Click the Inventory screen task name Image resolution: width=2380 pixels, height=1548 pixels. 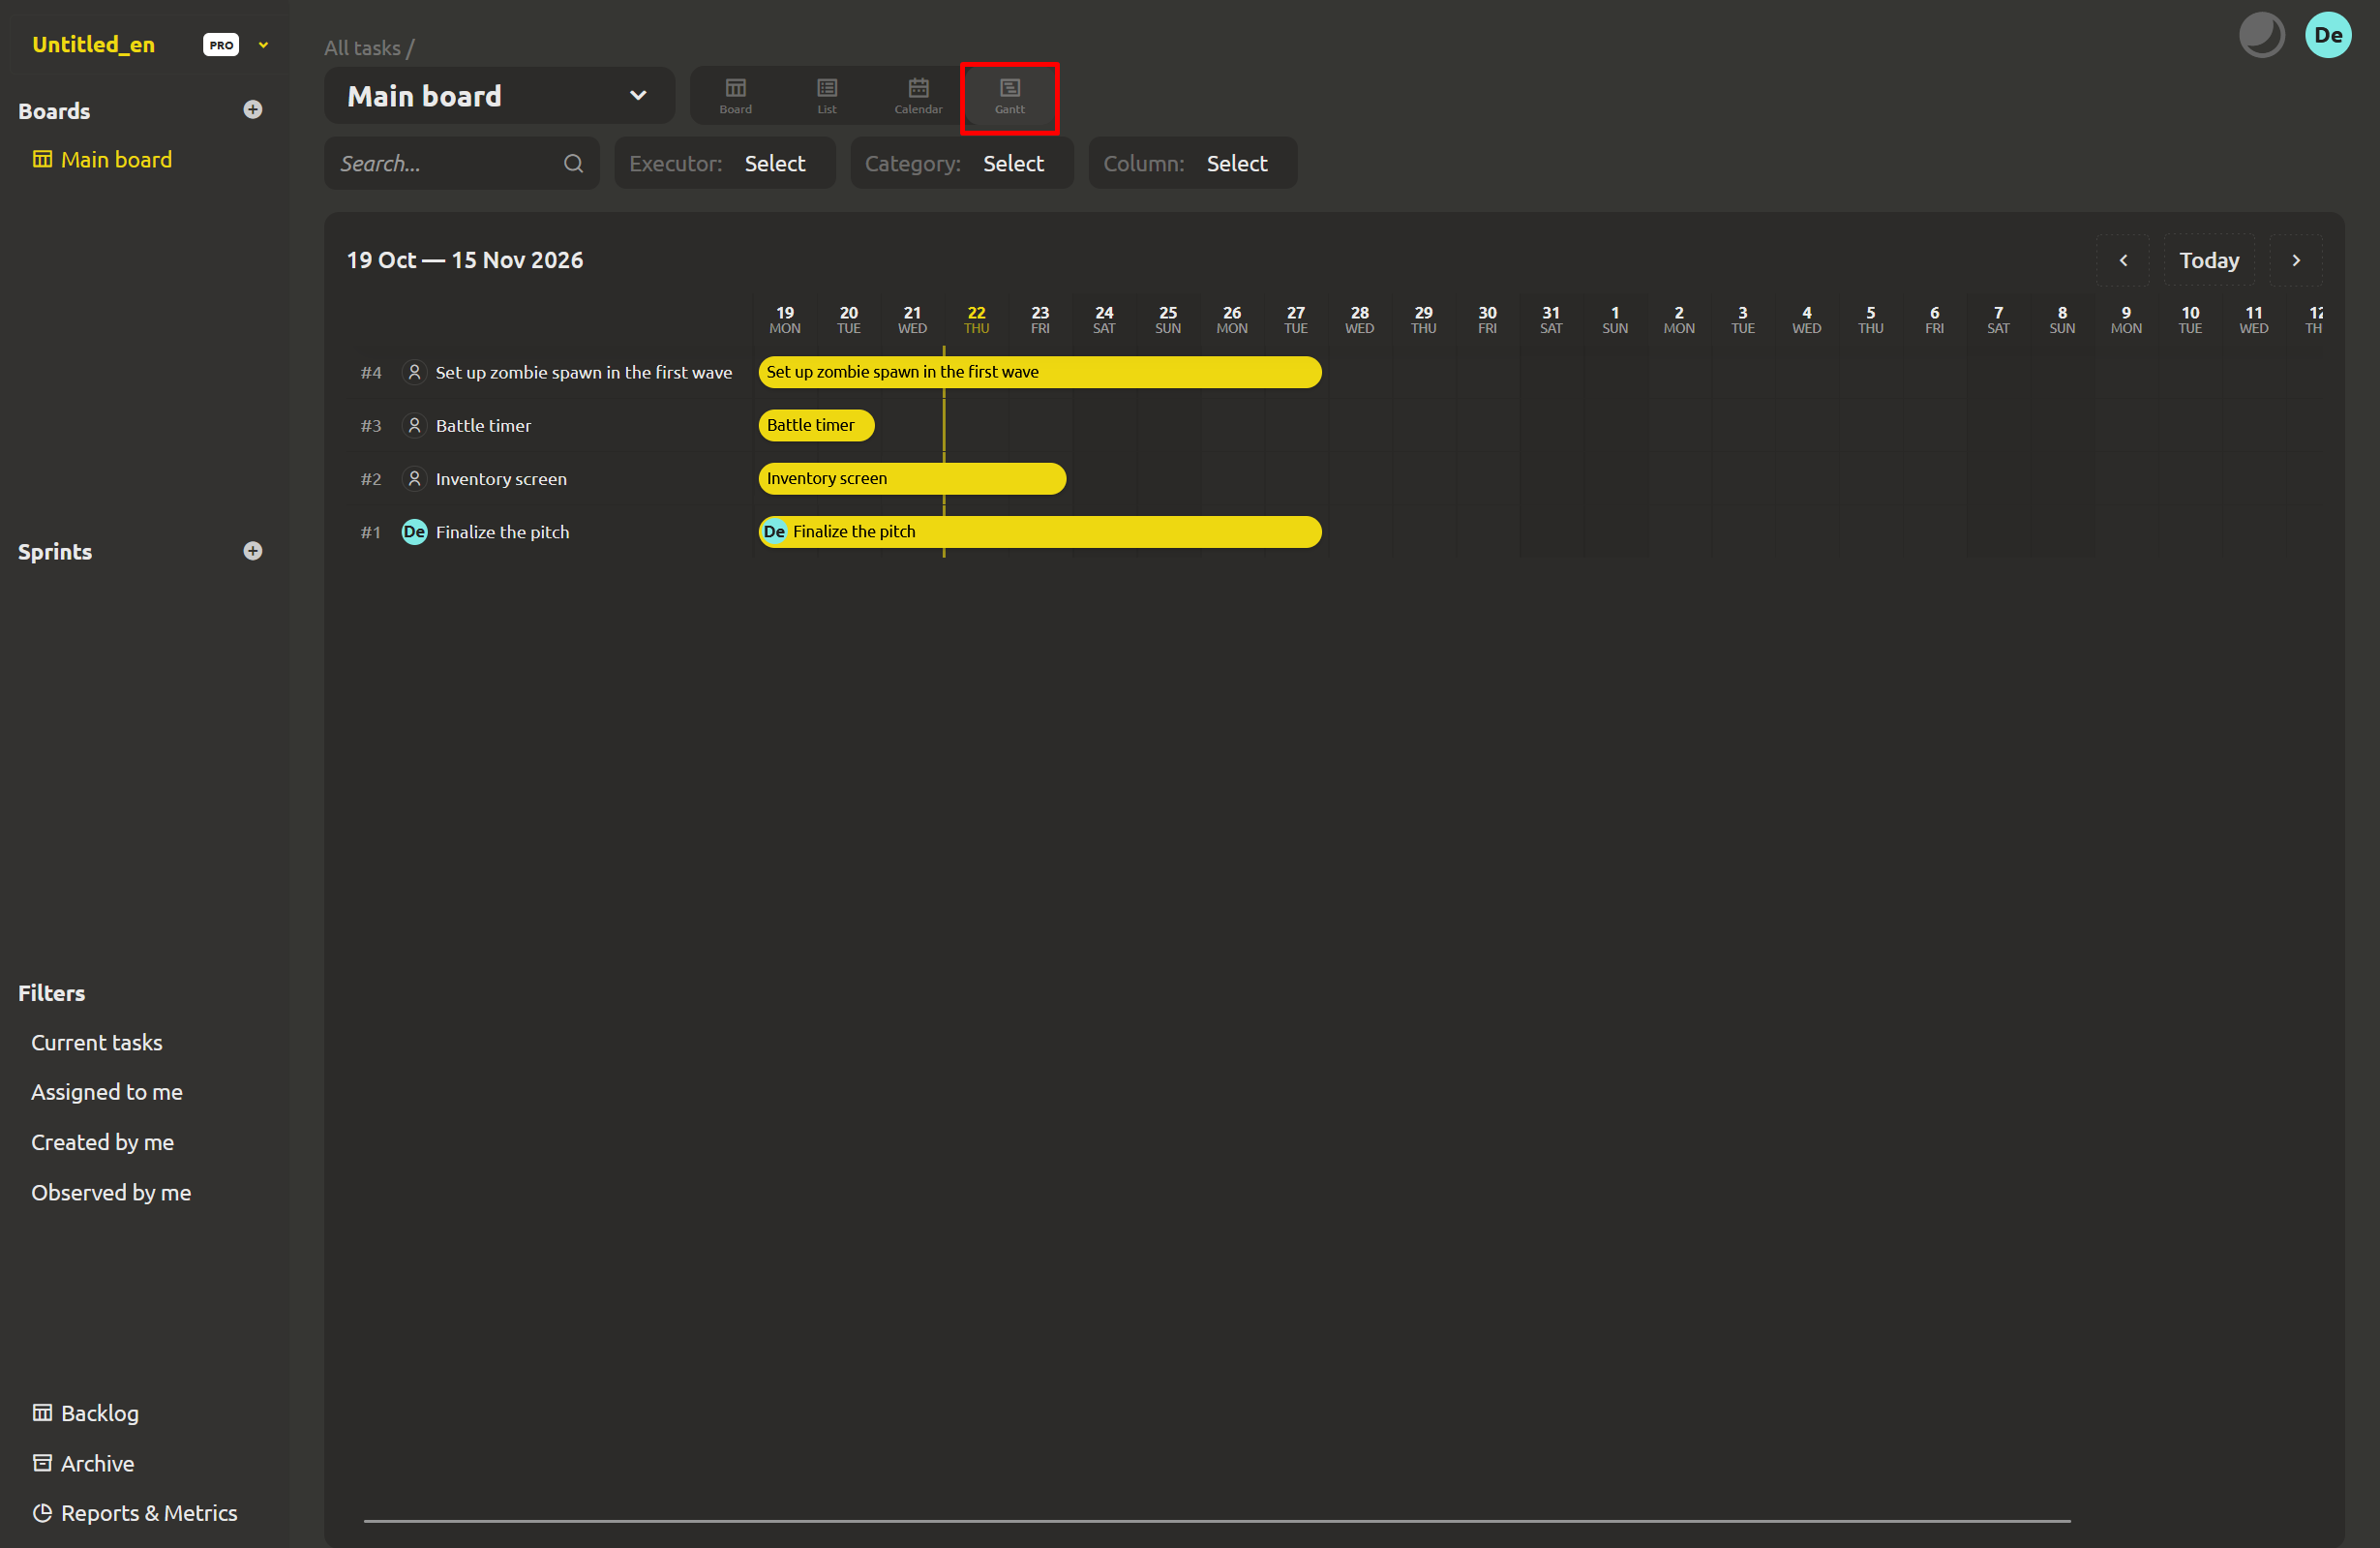coord(501,479)
